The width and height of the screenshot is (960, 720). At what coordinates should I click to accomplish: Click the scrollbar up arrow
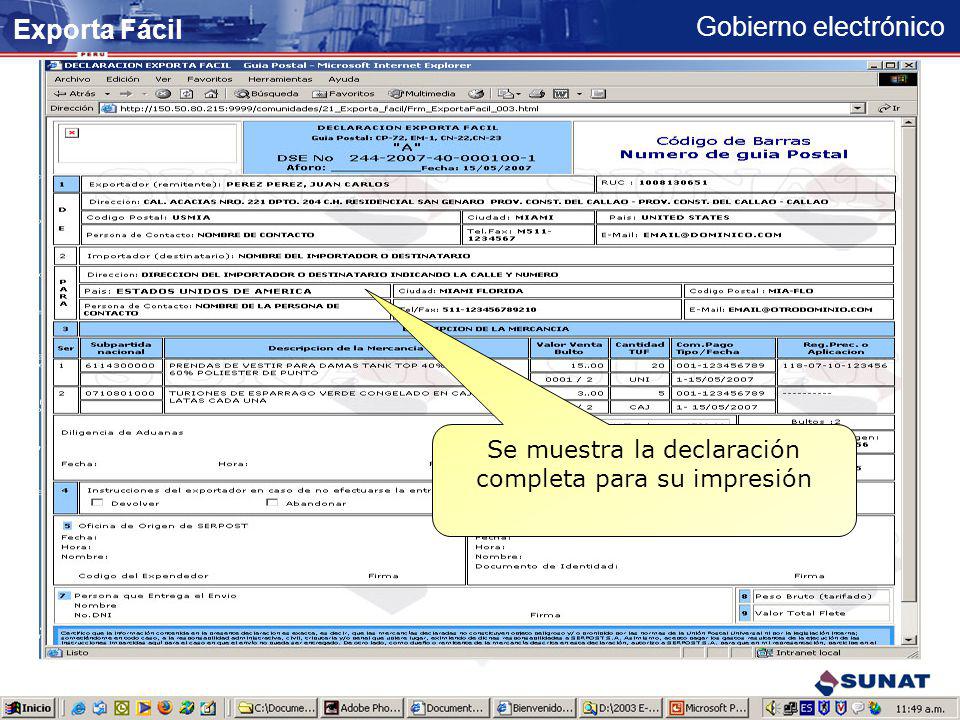coord(909,122)
